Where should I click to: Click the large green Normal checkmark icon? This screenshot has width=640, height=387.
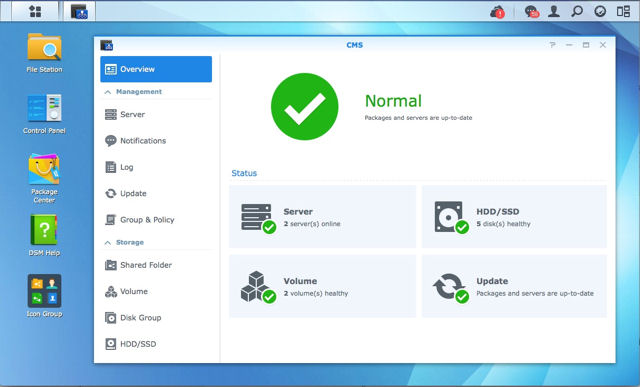304,107
